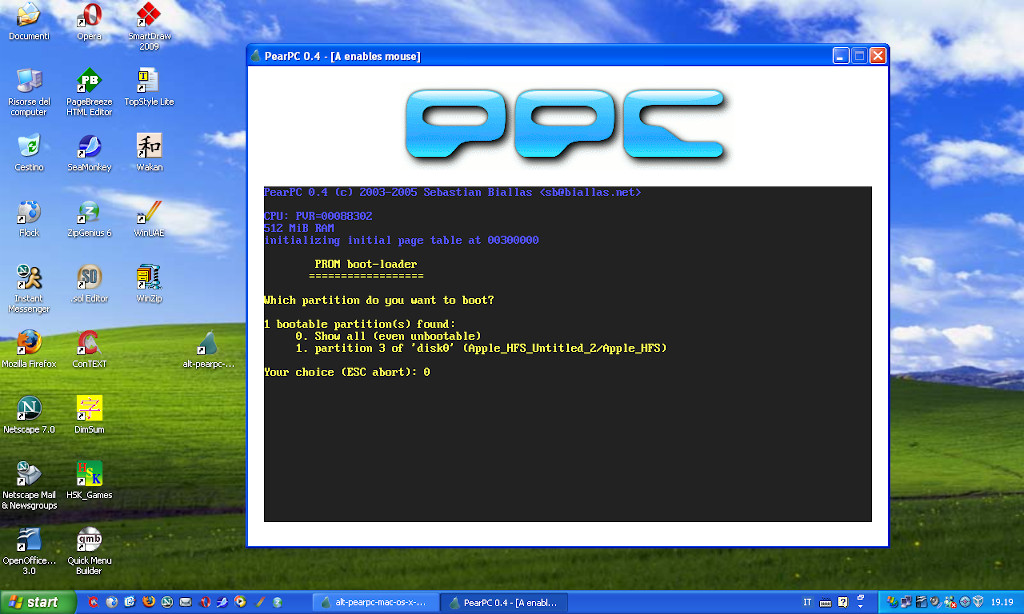The image size is (1024, 614).
Task: Launch Netscape from the Quick Launch bar
Action: pyautogui.click(x=167, y=602)
